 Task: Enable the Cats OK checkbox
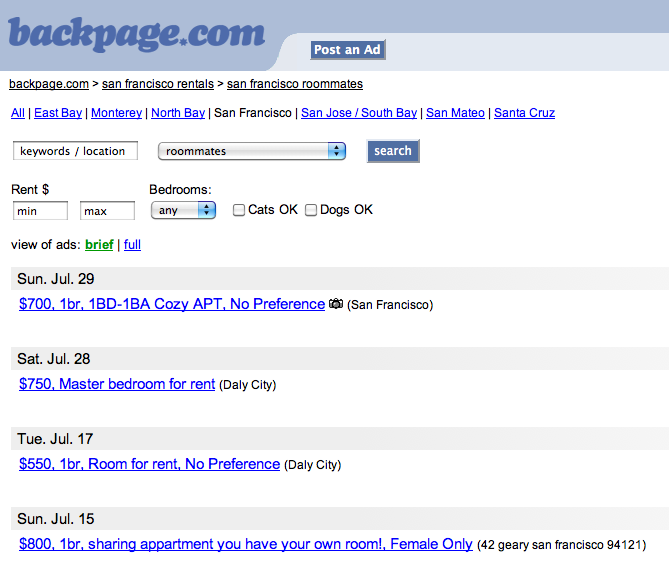point(239,210)
